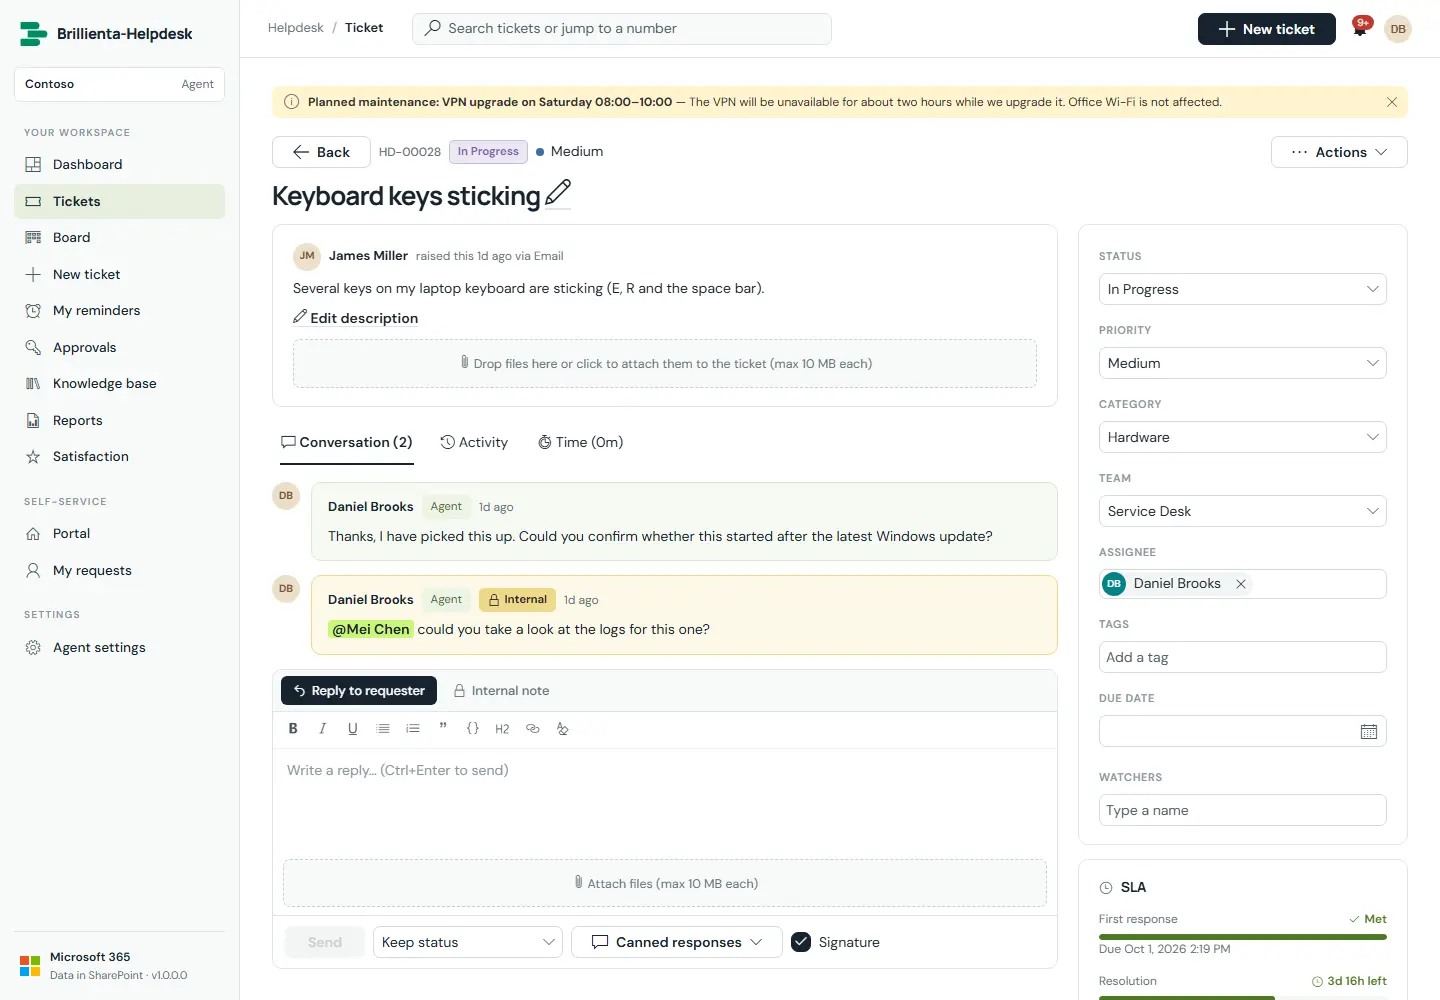Open the due date calendar picker

[x=1369, y=732]
